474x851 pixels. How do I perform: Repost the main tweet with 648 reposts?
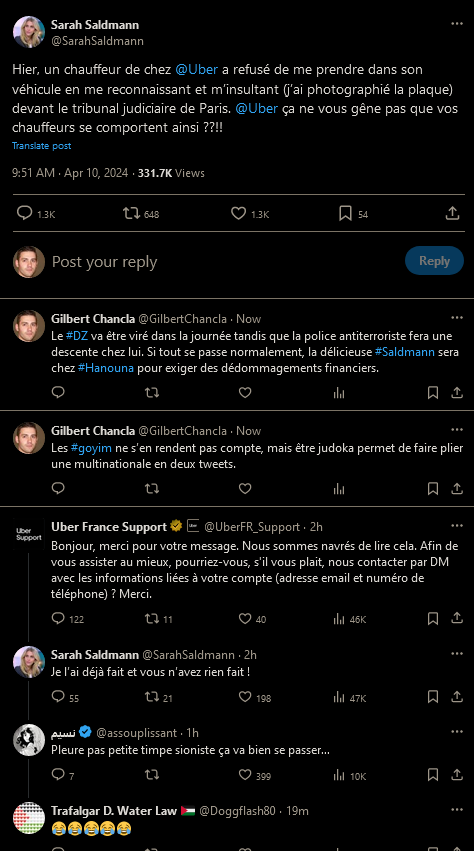click(x=131, y=214)
